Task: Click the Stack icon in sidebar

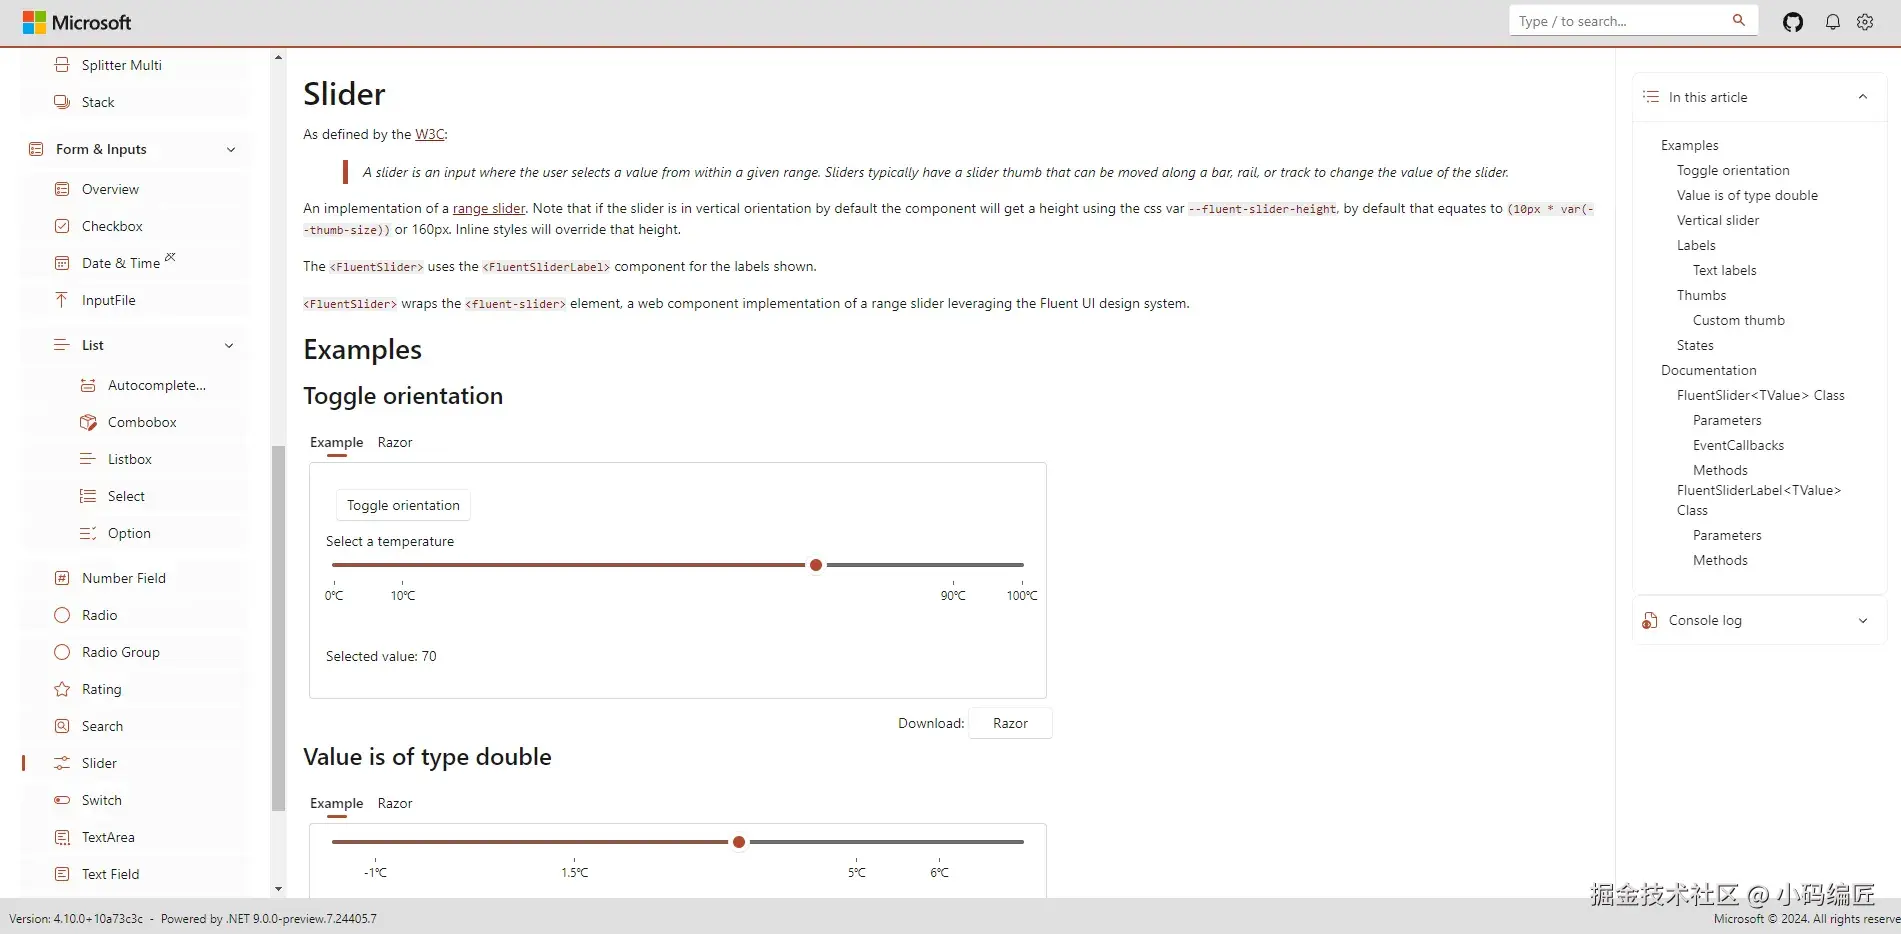Action: [62, 102]
